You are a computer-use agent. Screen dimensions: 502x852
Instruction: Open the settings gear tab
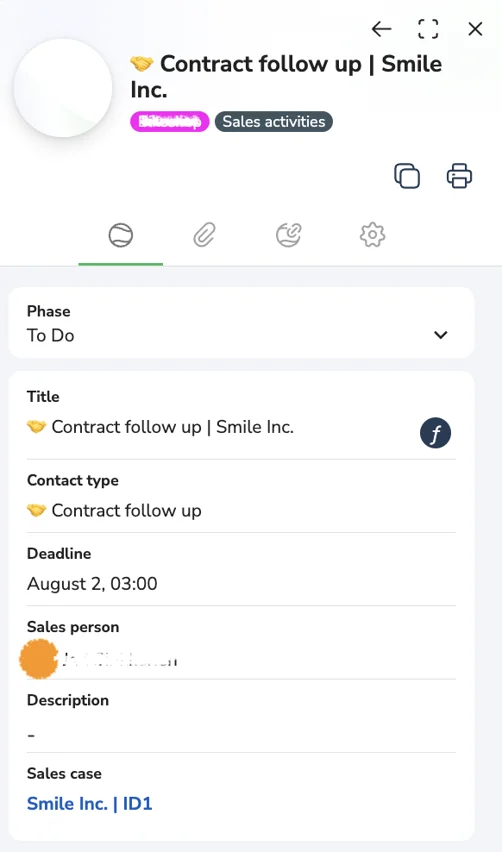pyautogui.click(x=373, y=236)
